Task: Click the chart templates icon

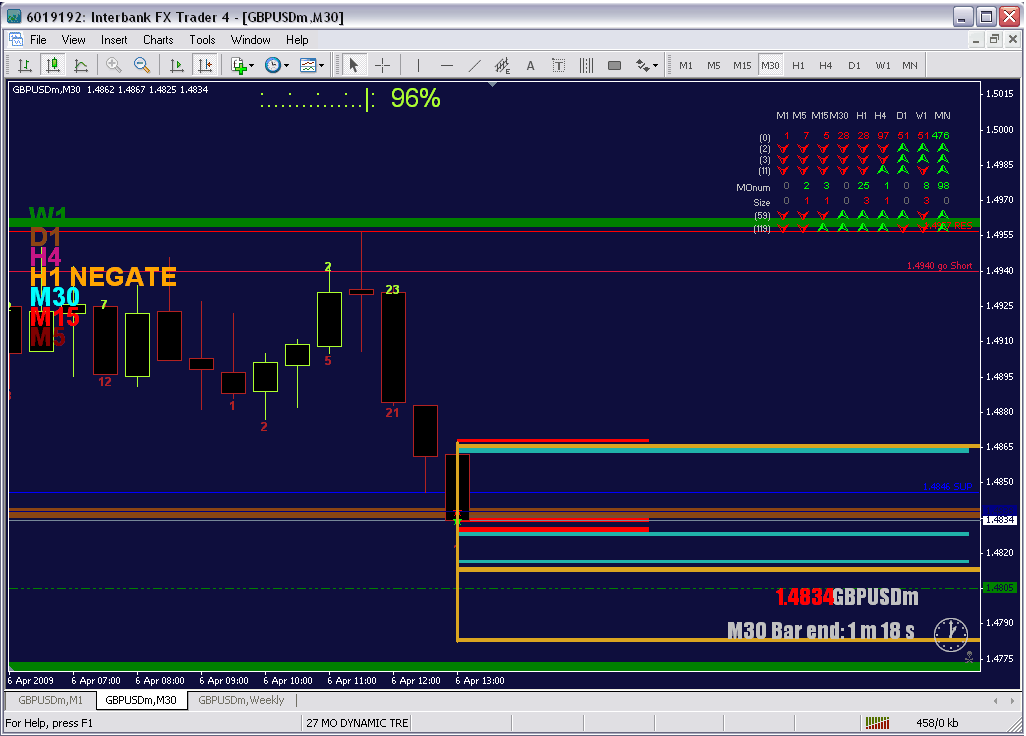Action: (x=308, y=65)
